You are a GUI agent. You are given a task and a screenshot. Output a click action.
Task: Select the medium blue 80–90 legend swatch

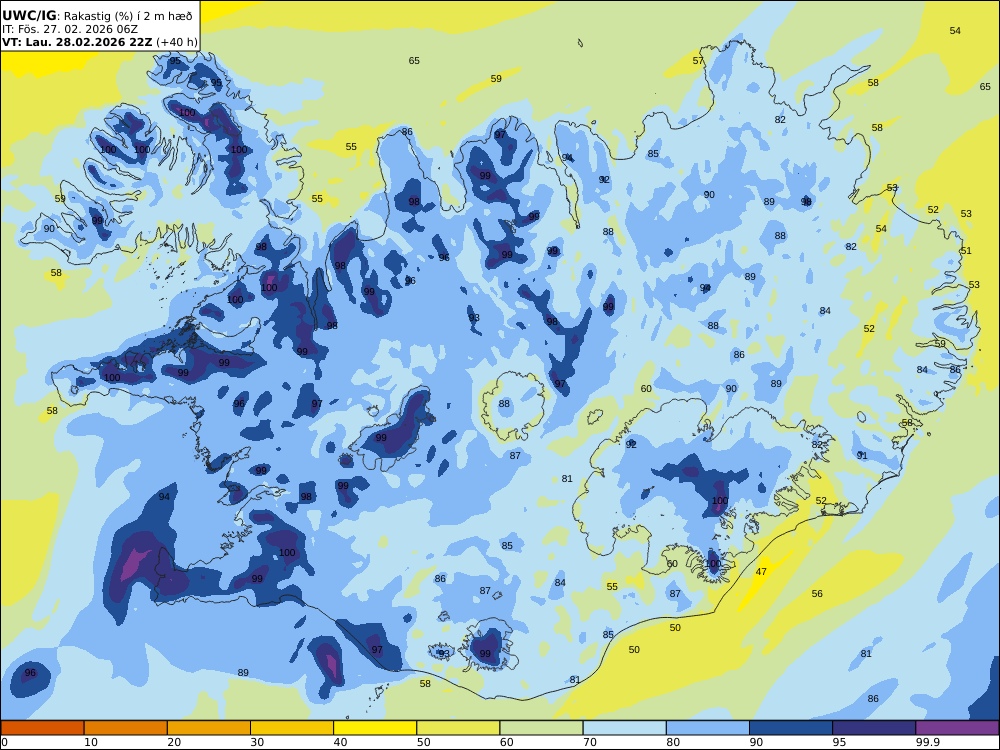point(708,728)
